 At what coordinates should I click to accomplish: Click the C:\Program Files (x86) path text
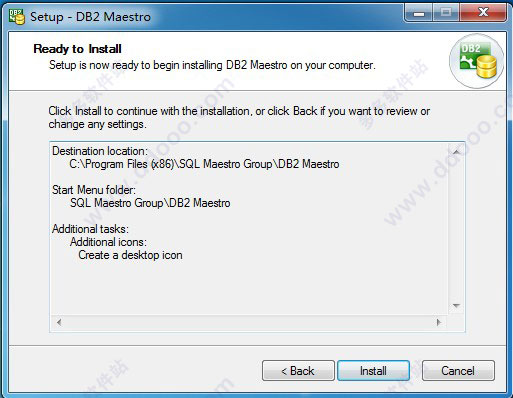coord(204,164)
